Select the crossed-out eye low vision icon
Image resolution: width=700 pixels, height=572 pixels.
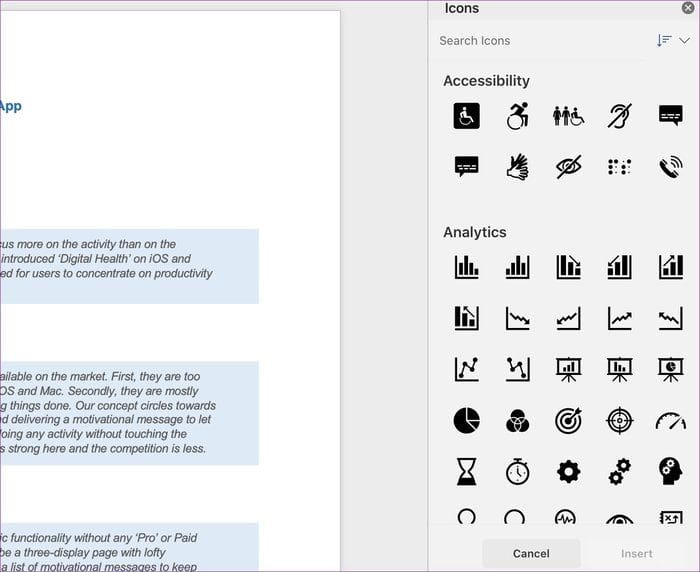(x=569, y=167)
